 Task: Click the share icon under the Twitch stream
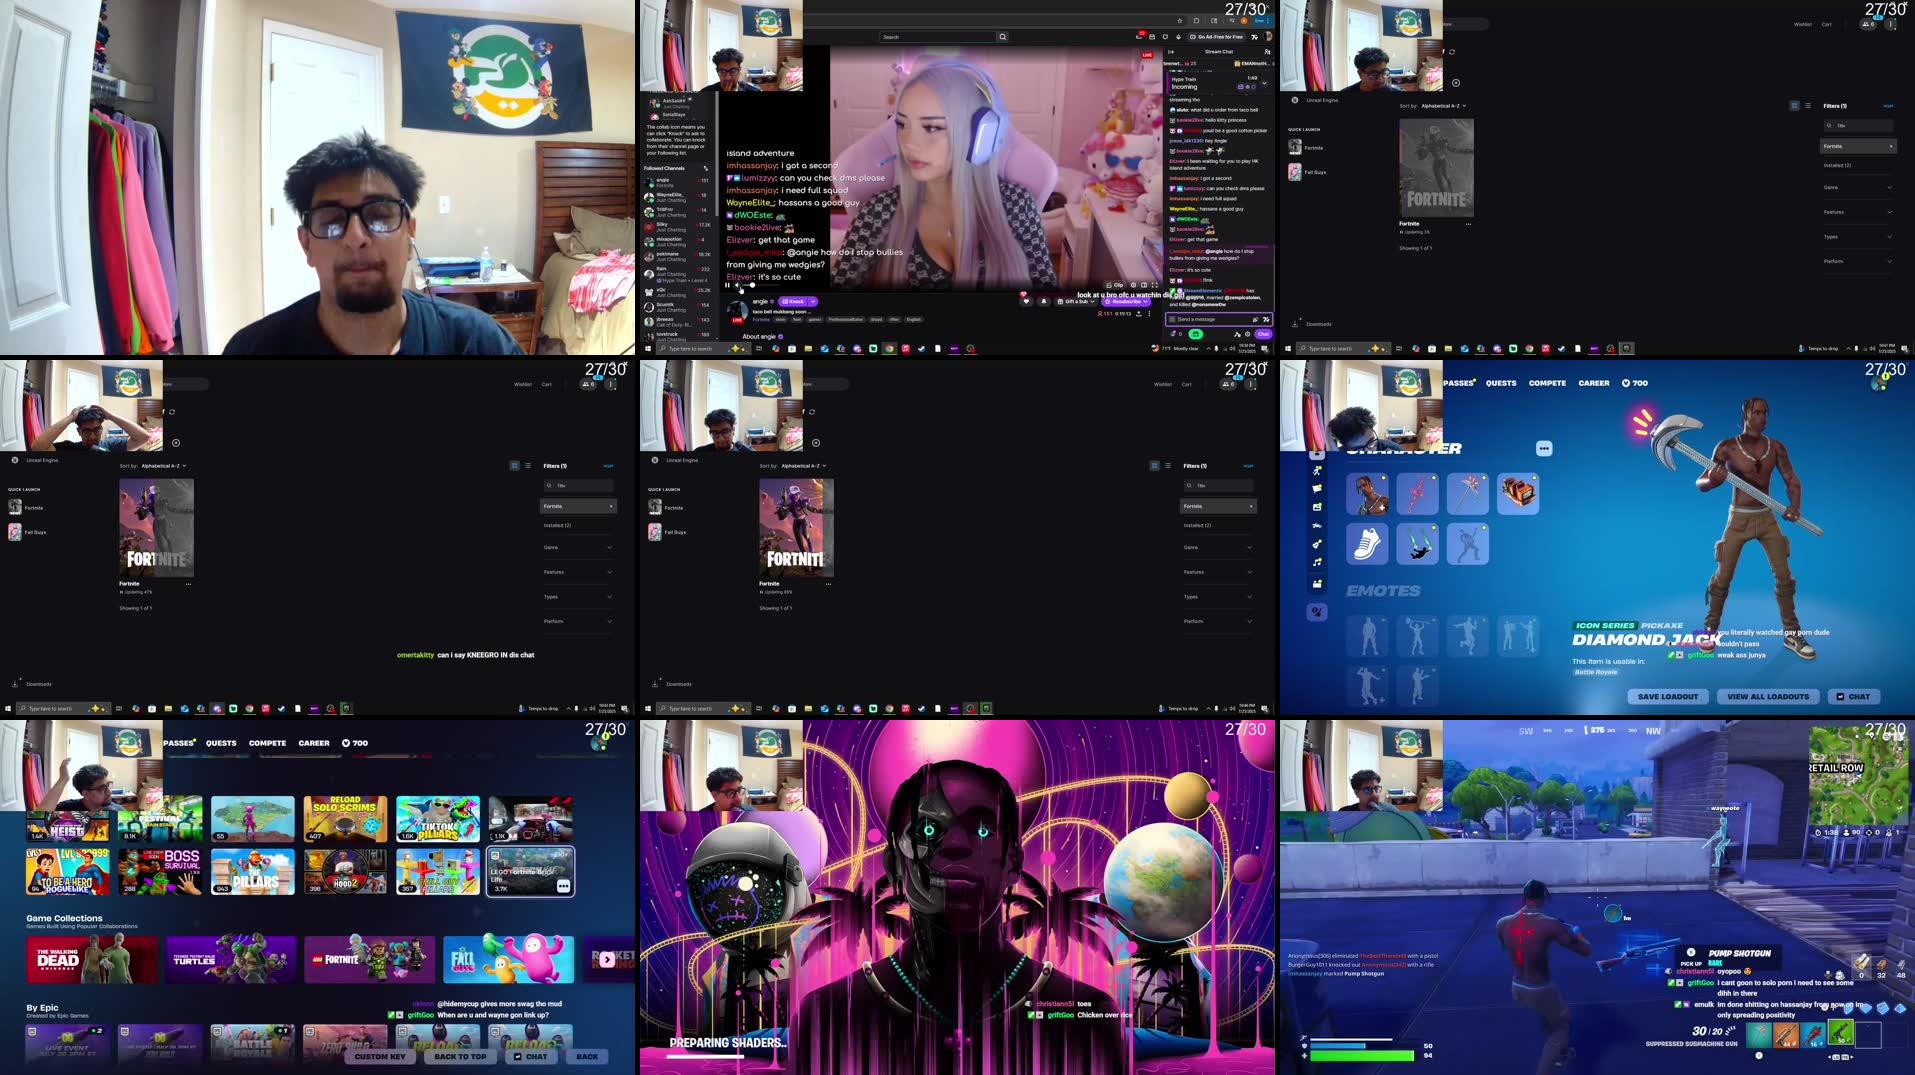1138,313
